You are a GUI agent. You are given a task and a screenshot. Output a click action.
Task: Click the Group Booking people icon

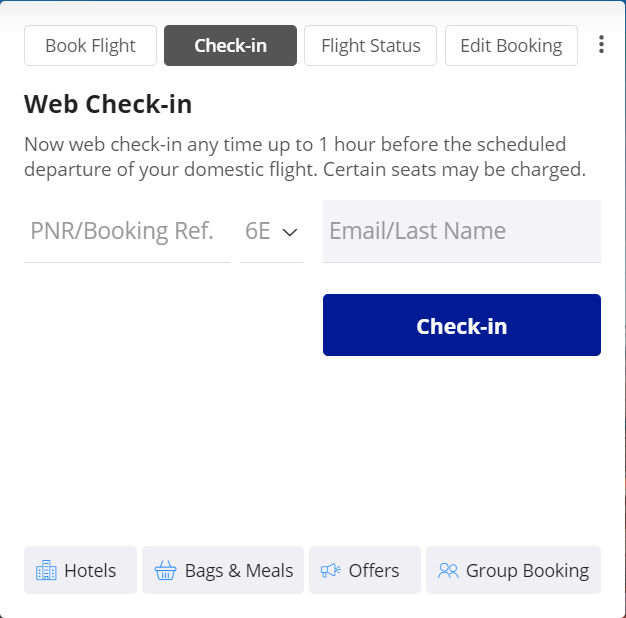coord(448,571)
